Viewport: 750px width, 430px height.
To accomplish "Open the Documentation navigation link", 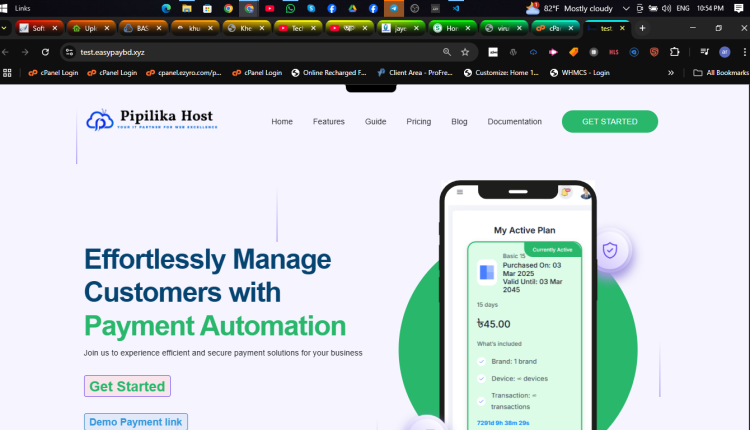I will (x=515, y=121).
